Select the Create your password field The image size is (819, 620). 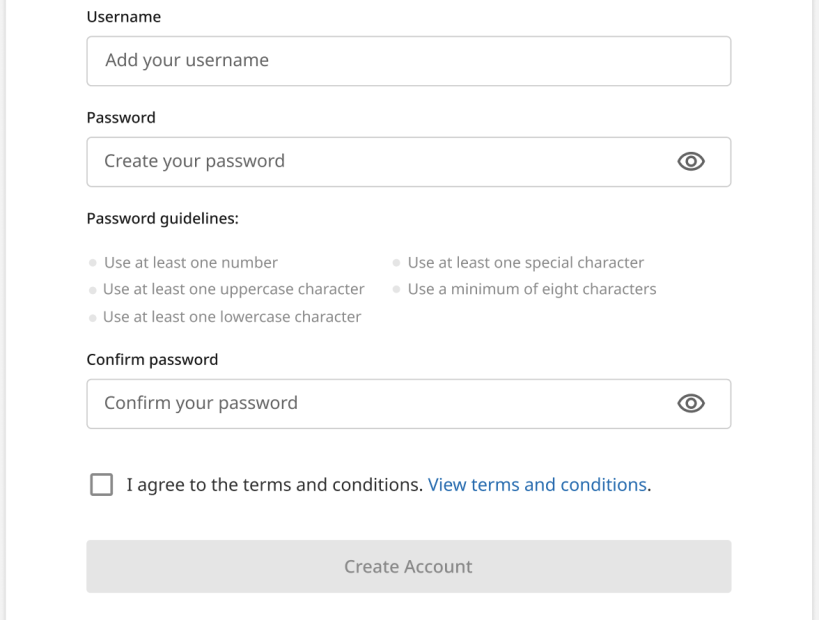408,162
